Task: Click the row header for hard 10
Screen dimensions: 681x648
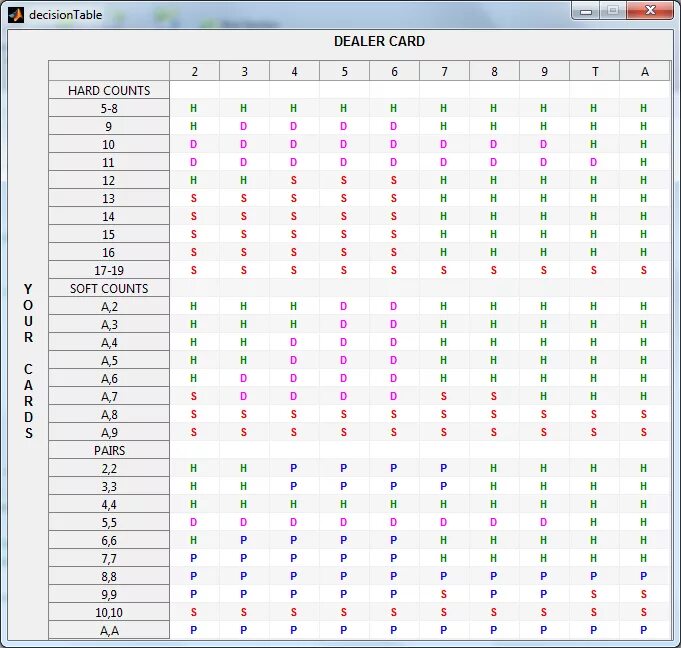Action: point(109,144)
